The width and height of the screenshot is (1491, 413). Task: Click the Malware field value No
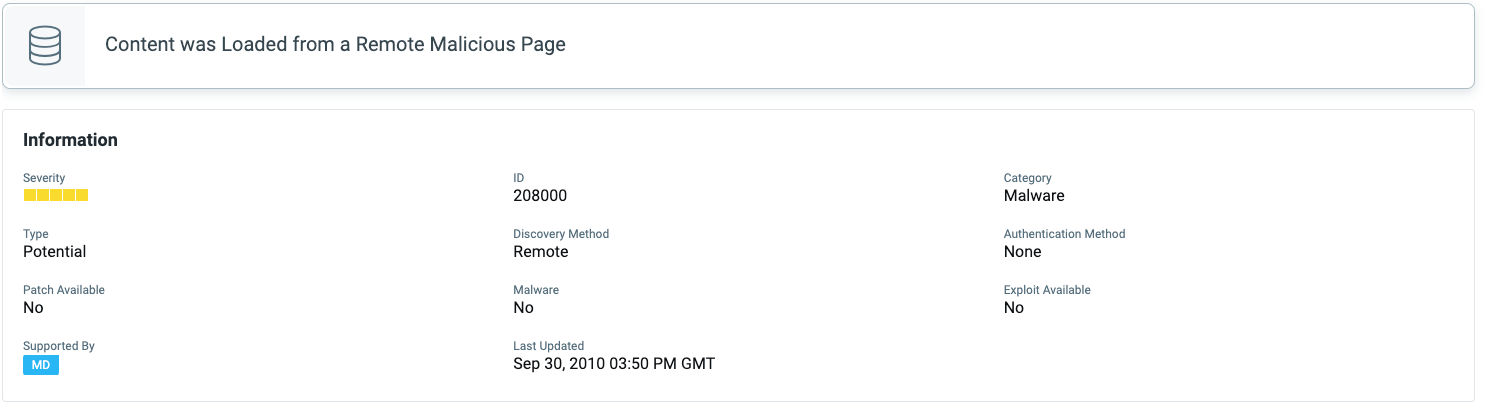tap(523, 308)
